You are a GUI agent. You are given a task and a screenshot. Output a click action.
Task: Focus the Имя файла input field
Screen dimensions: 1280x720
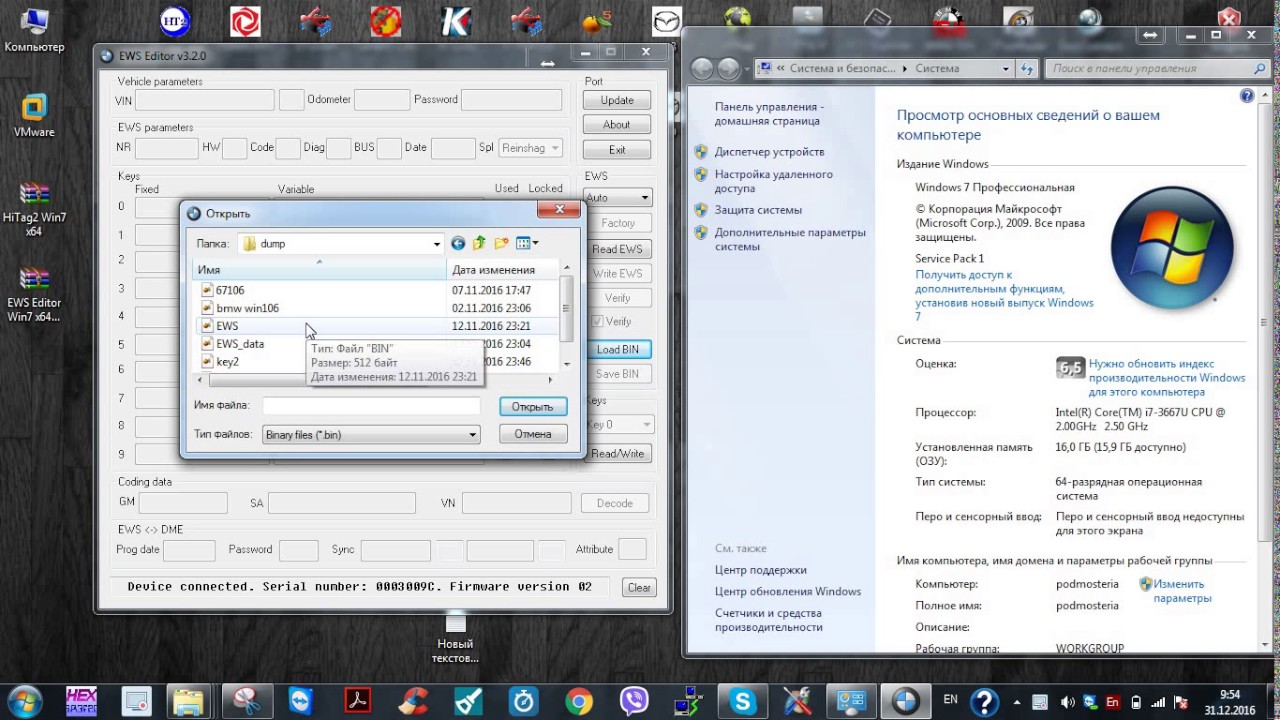point(371,405)
